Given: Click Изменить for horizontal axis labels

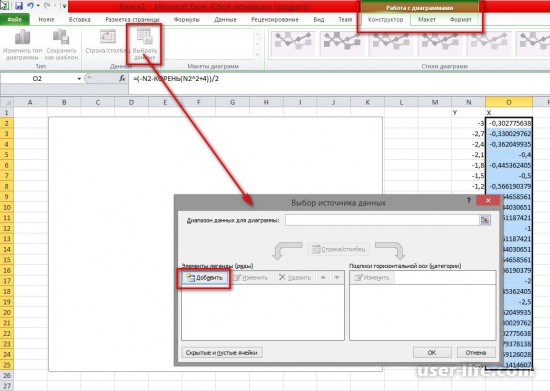Looking at the screenshot, I should 372,278.
